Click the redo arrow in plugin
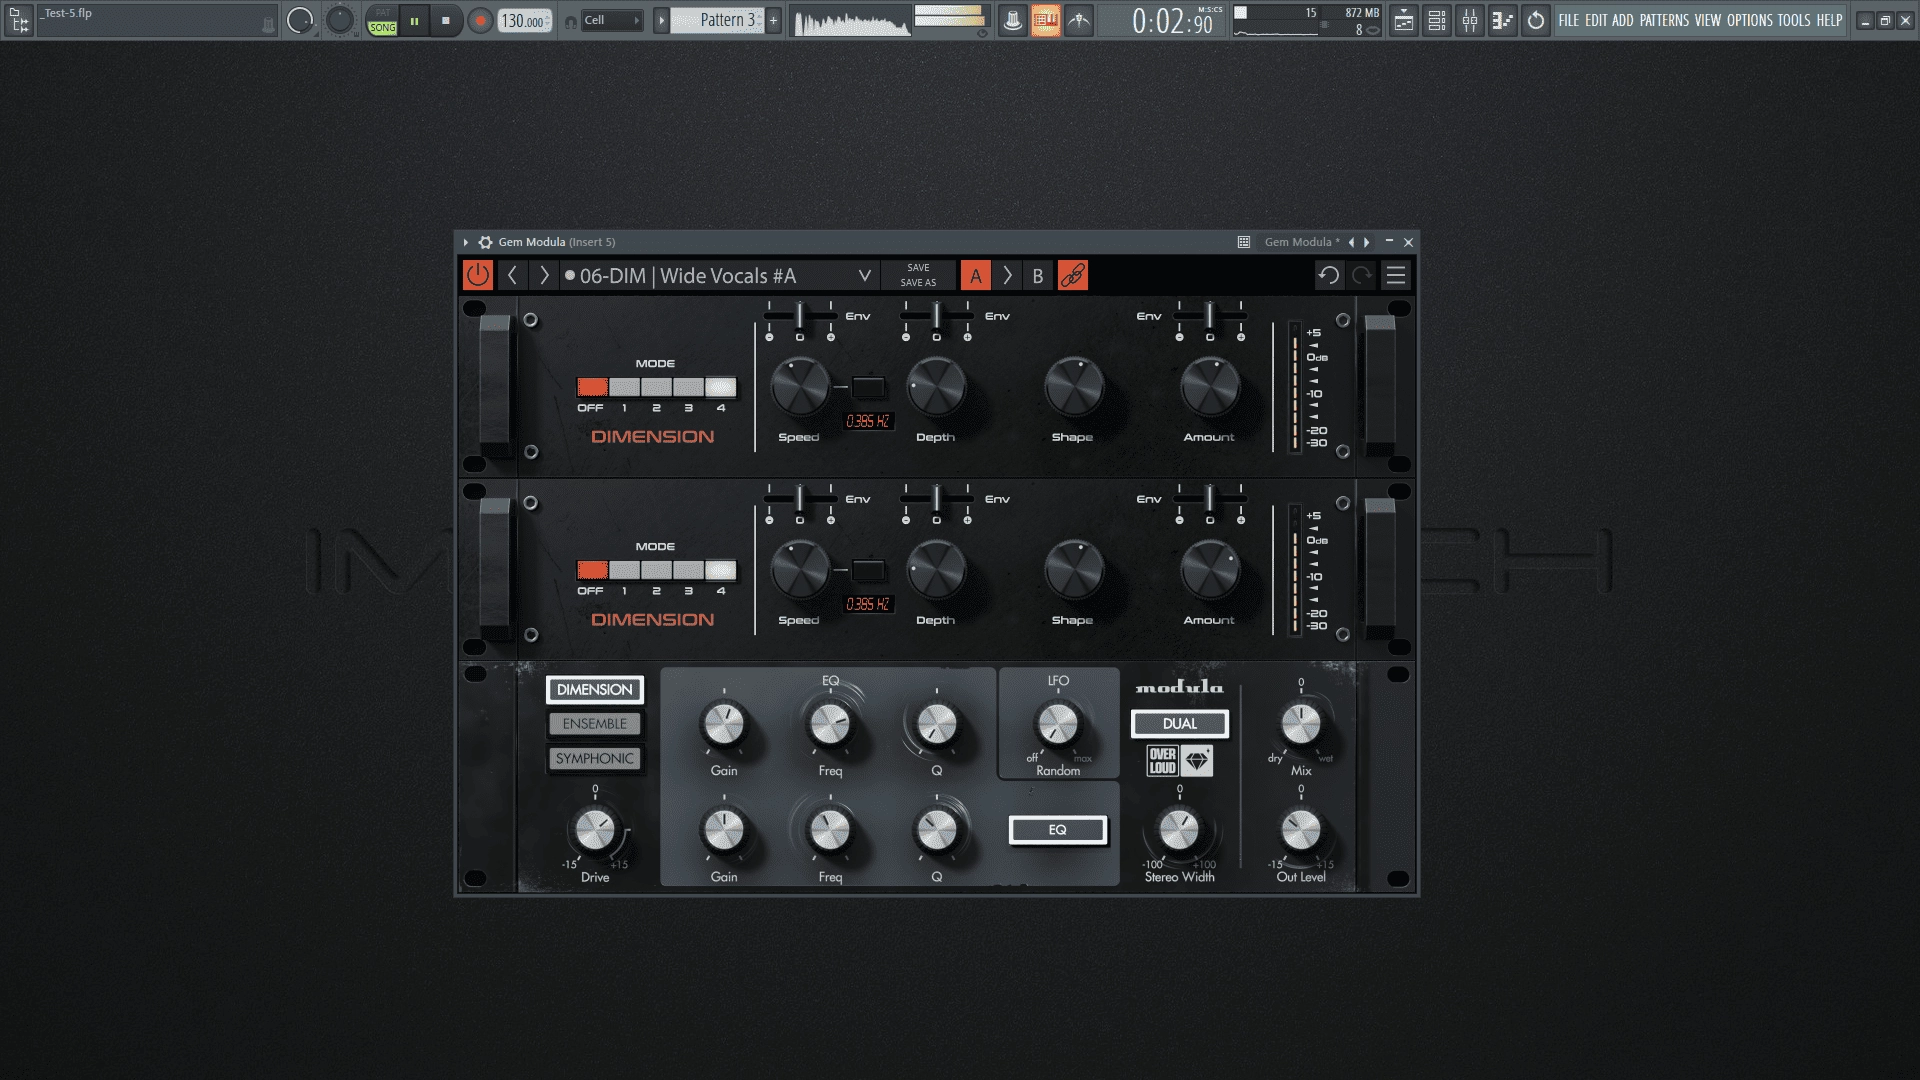The image size is (1920, 1080). point(1362,275)
